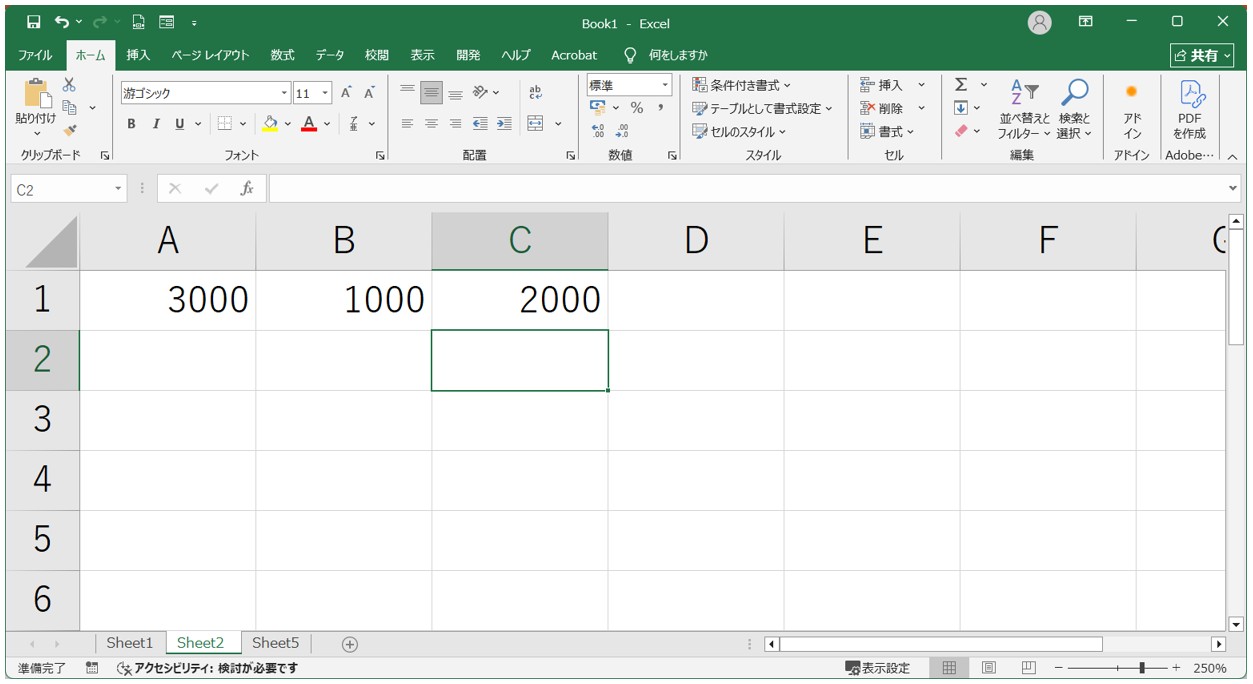Switch to the Sheet5 tab

tap(275, 643)
